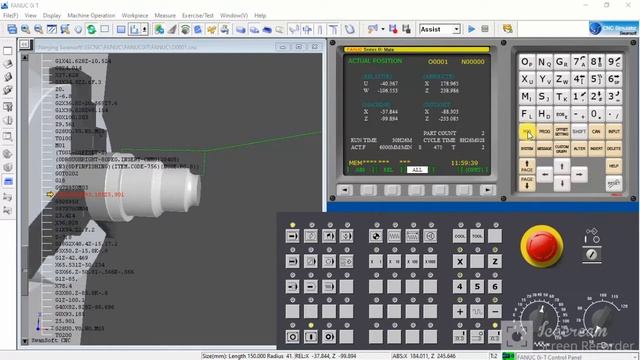Select the Z axis button on panel
Image resolution: width=640 pixels, height=360 pixels.
pyautogui.click(x=495, y=262)
